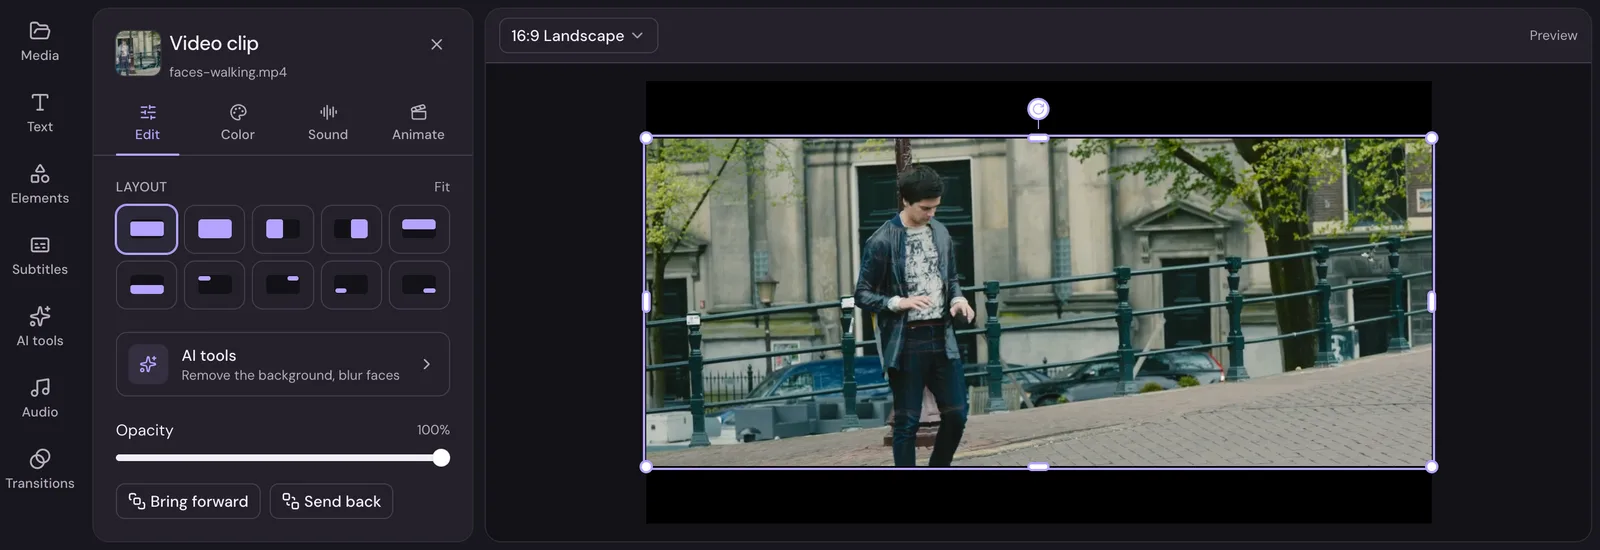1600x550 pixels.
Task: Select the bottom-left corner picture-in-picture layout
Action: click(x=351, y=285)
